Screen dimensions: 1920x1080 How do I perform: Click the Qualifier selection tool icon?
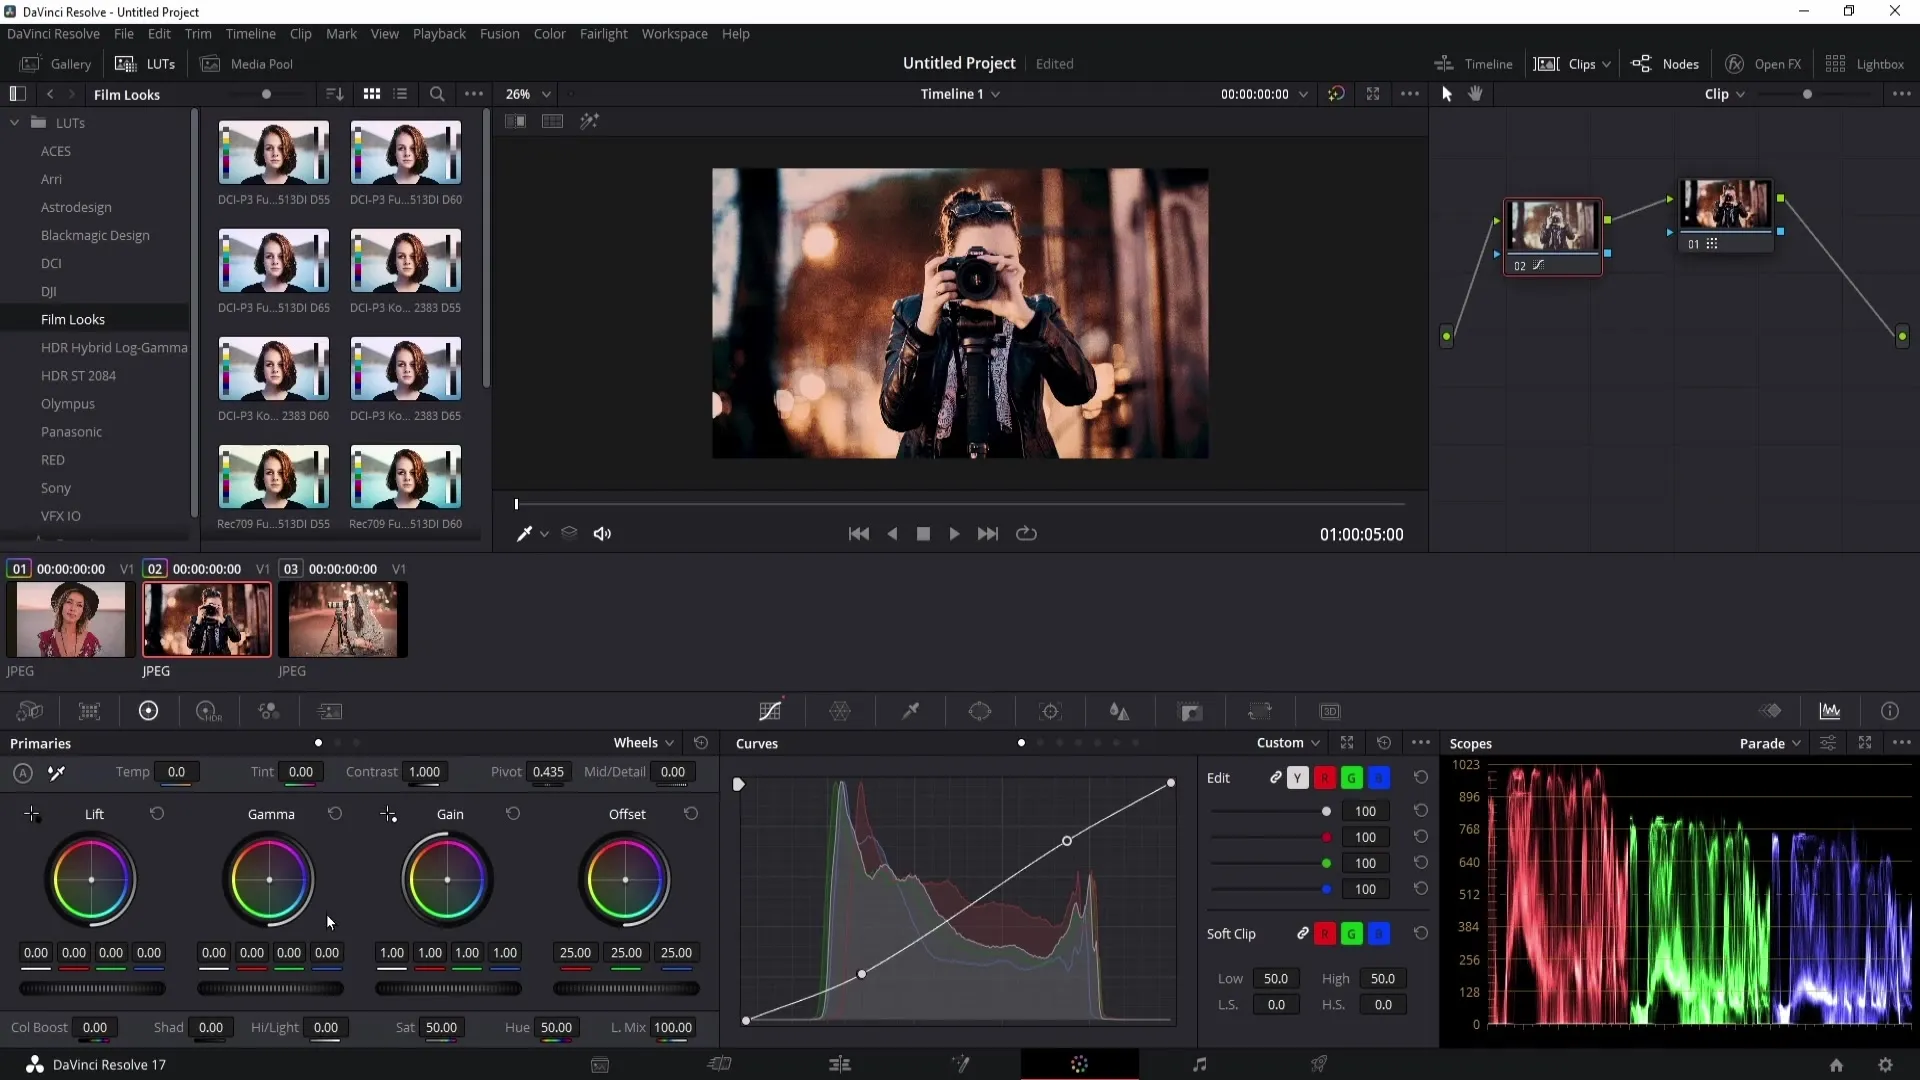click(910, 712)
